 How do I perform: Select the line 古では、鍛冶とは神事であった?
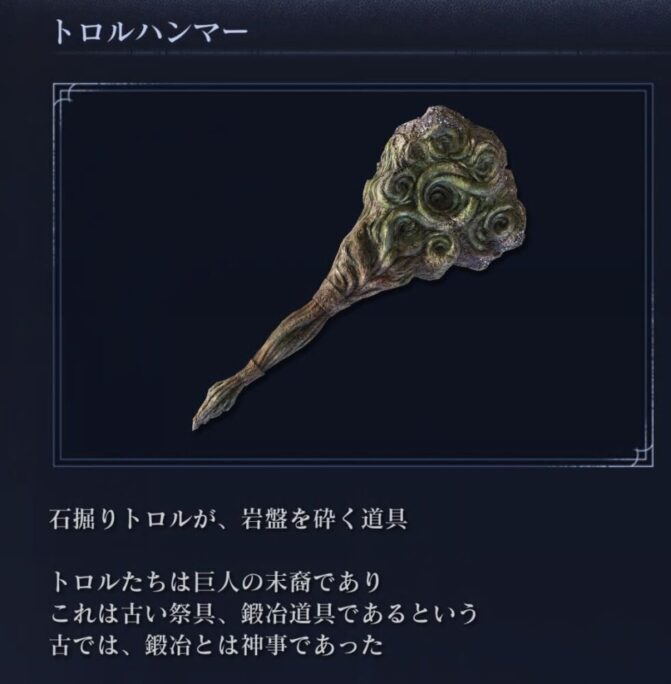(x=216, y=646)
